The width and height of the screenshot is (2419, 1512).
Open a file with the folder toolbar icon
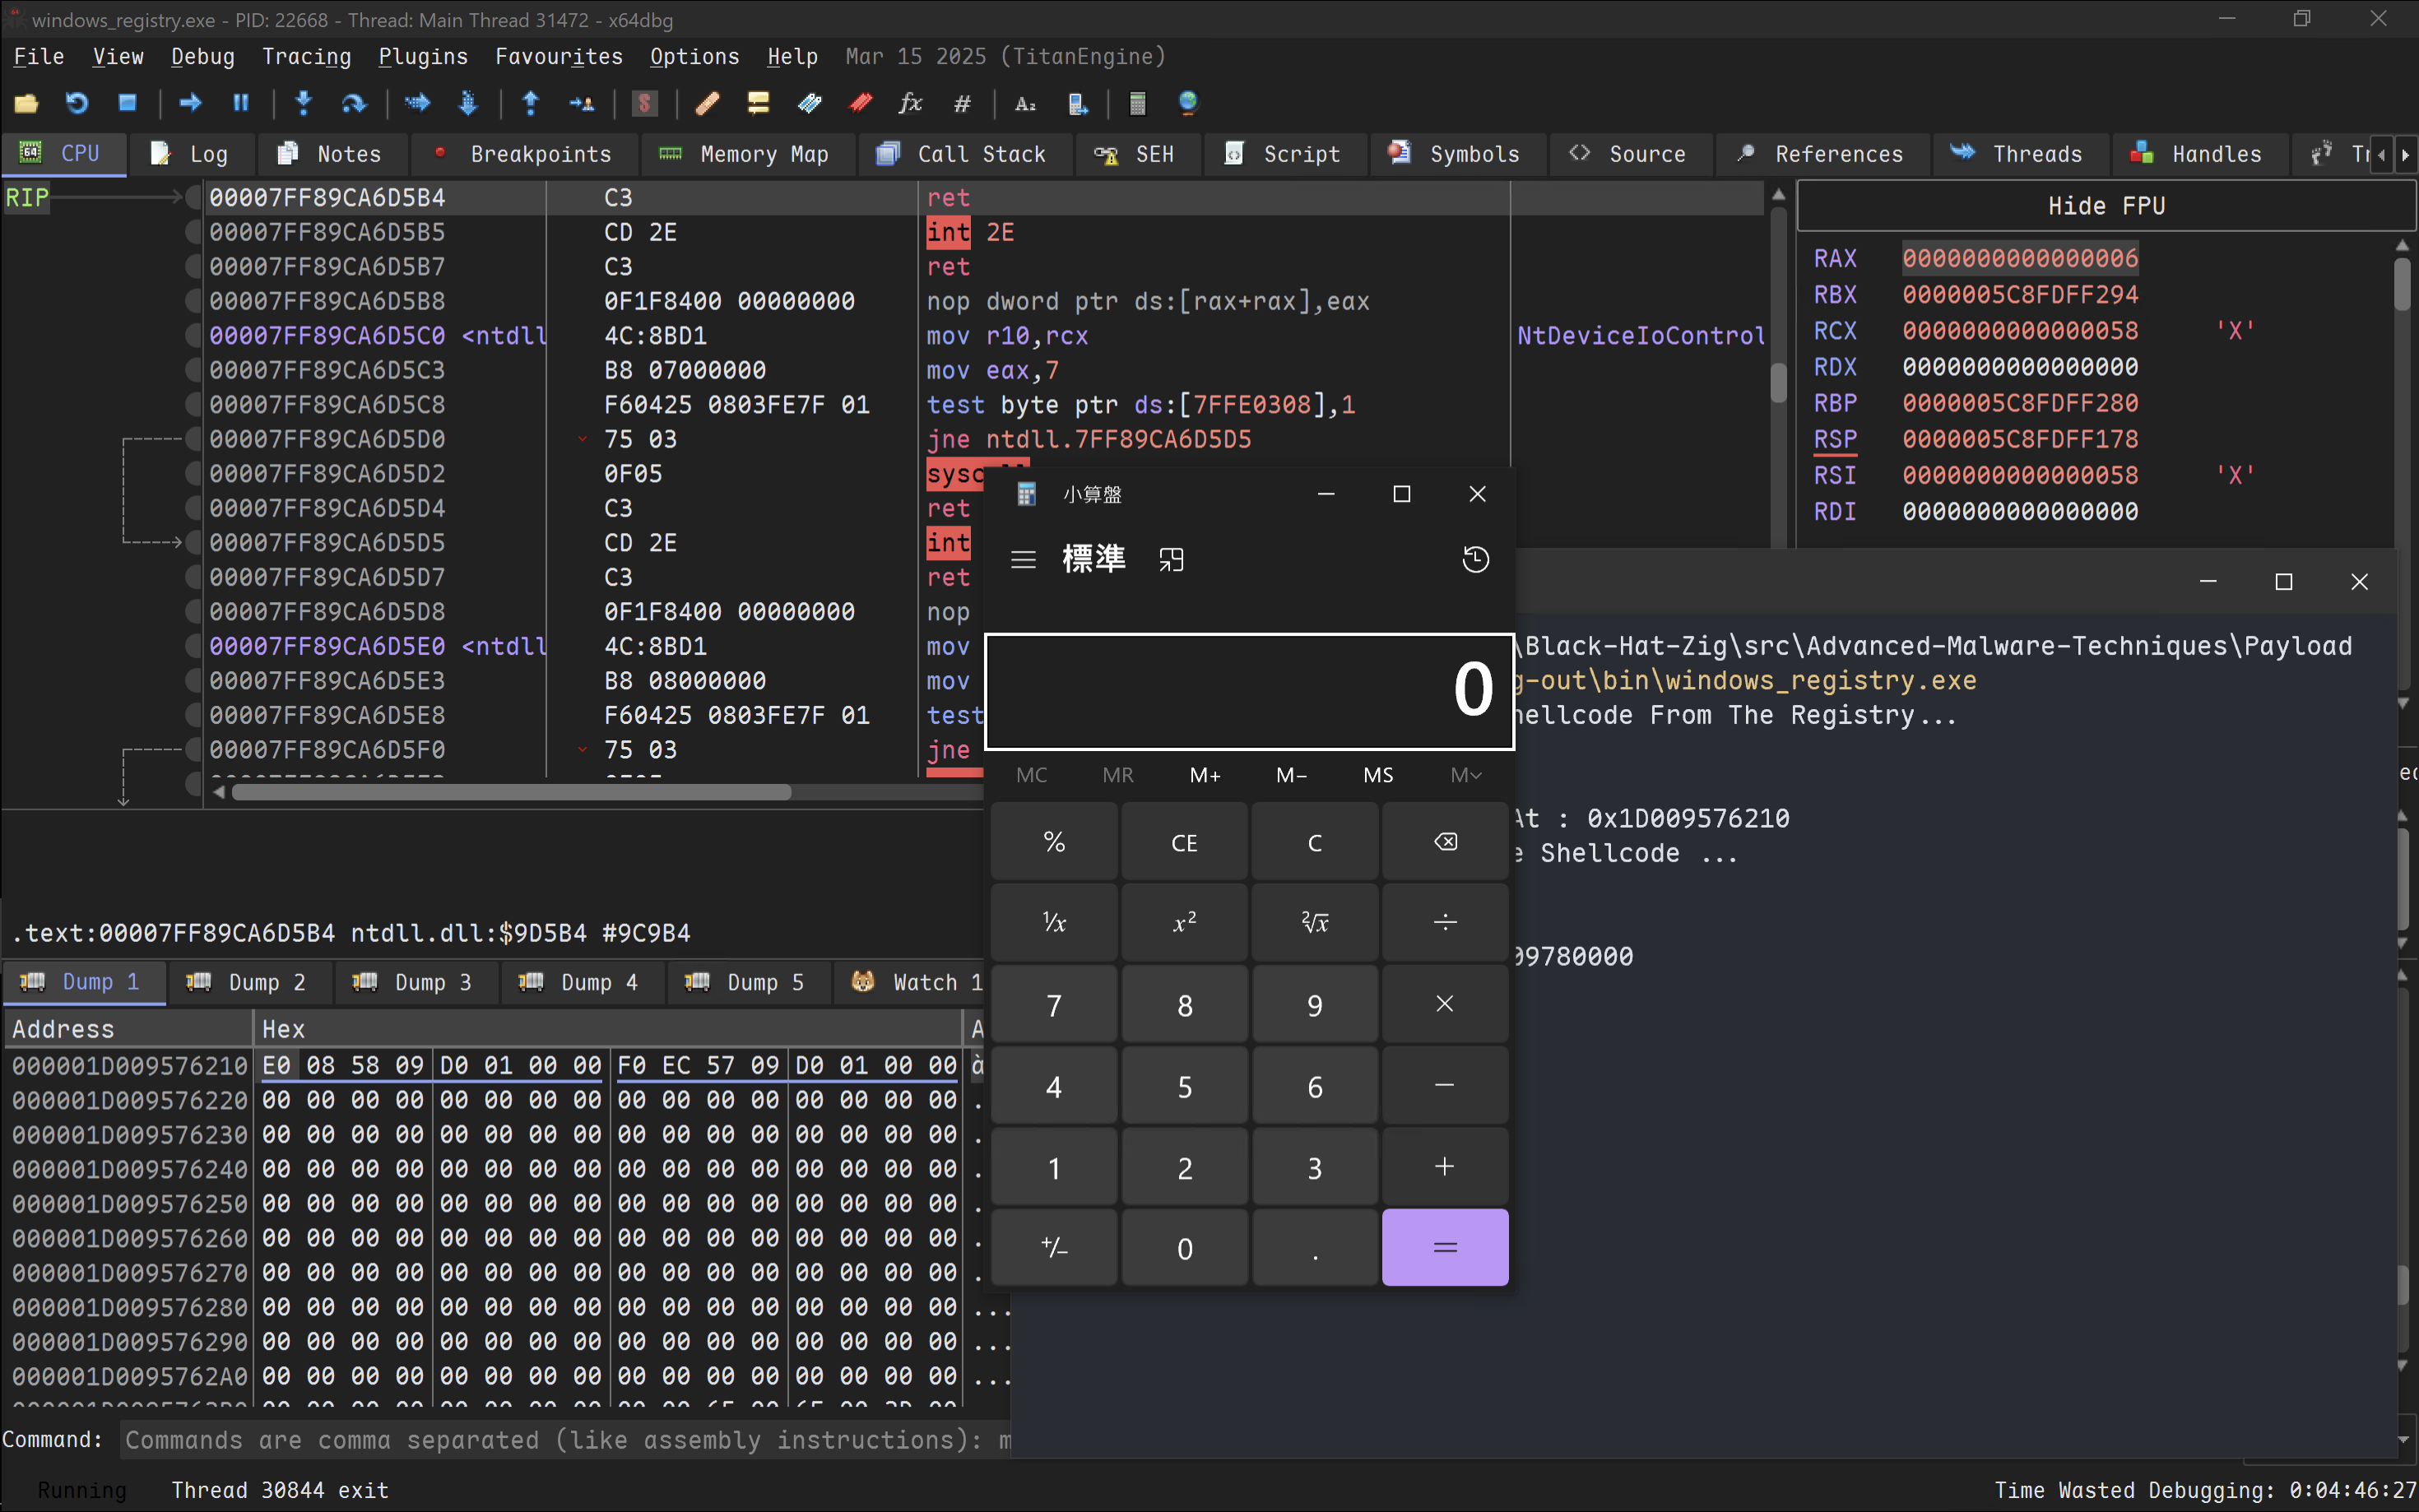26,103
